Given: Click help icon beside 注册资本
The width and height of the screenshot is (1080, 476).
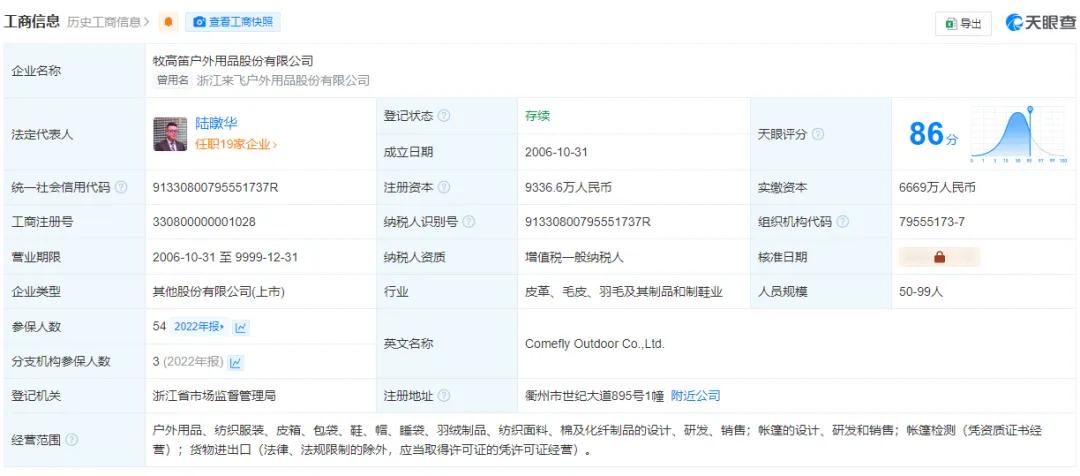Looking at the screenshot, I should coord(444,187).
